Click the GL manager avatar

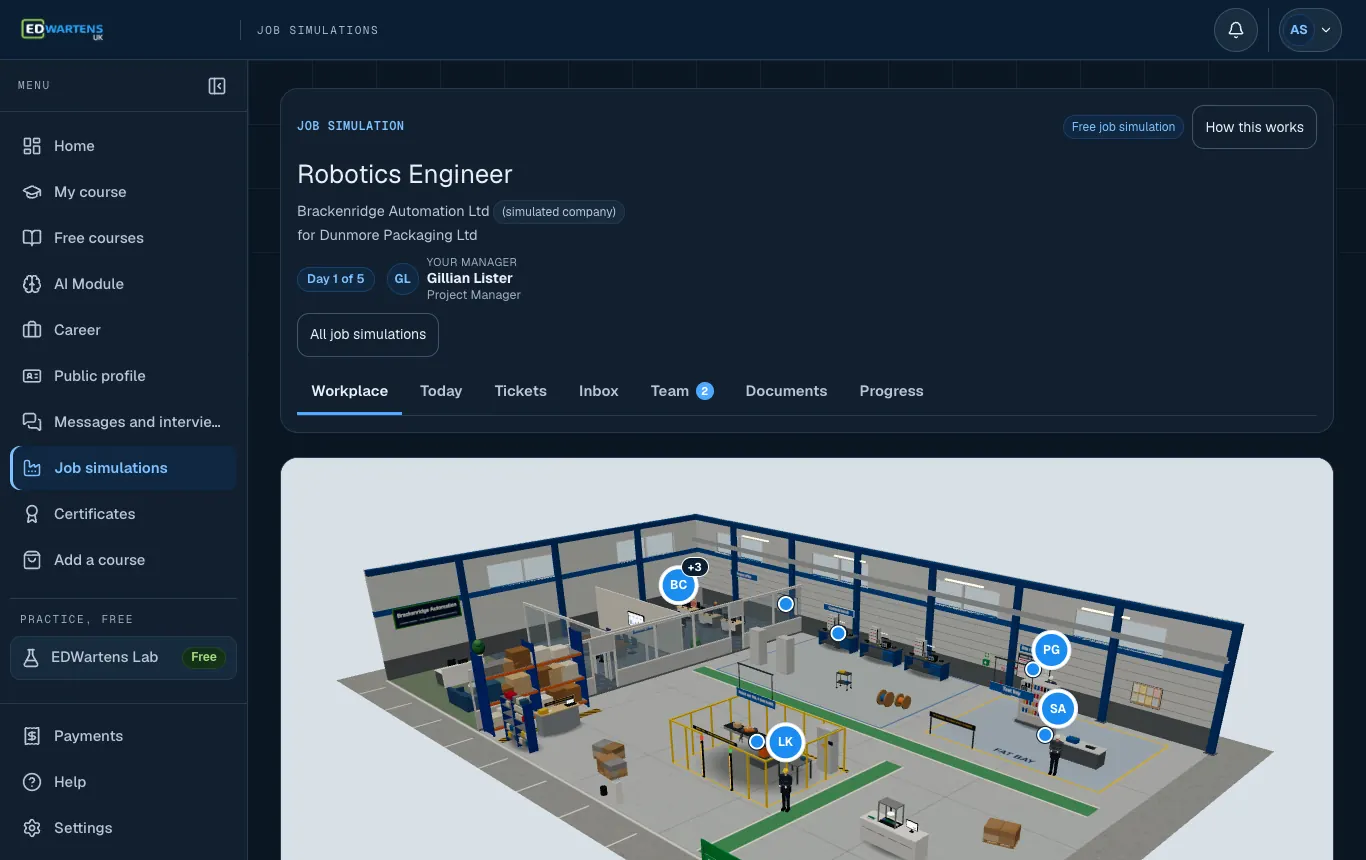[403, 279]
